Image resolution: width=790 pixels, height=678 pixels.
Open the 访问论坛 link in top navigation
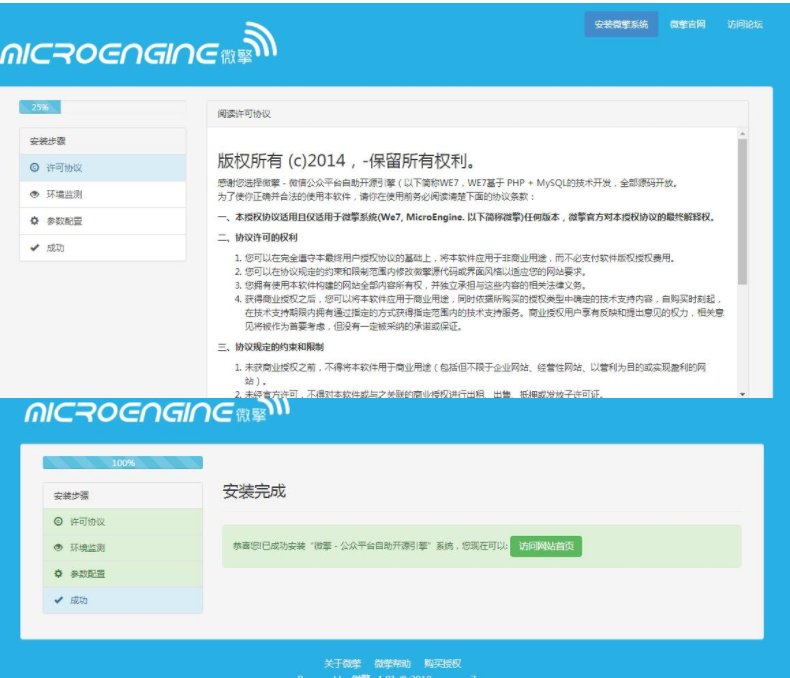click(x=745, y=24)
